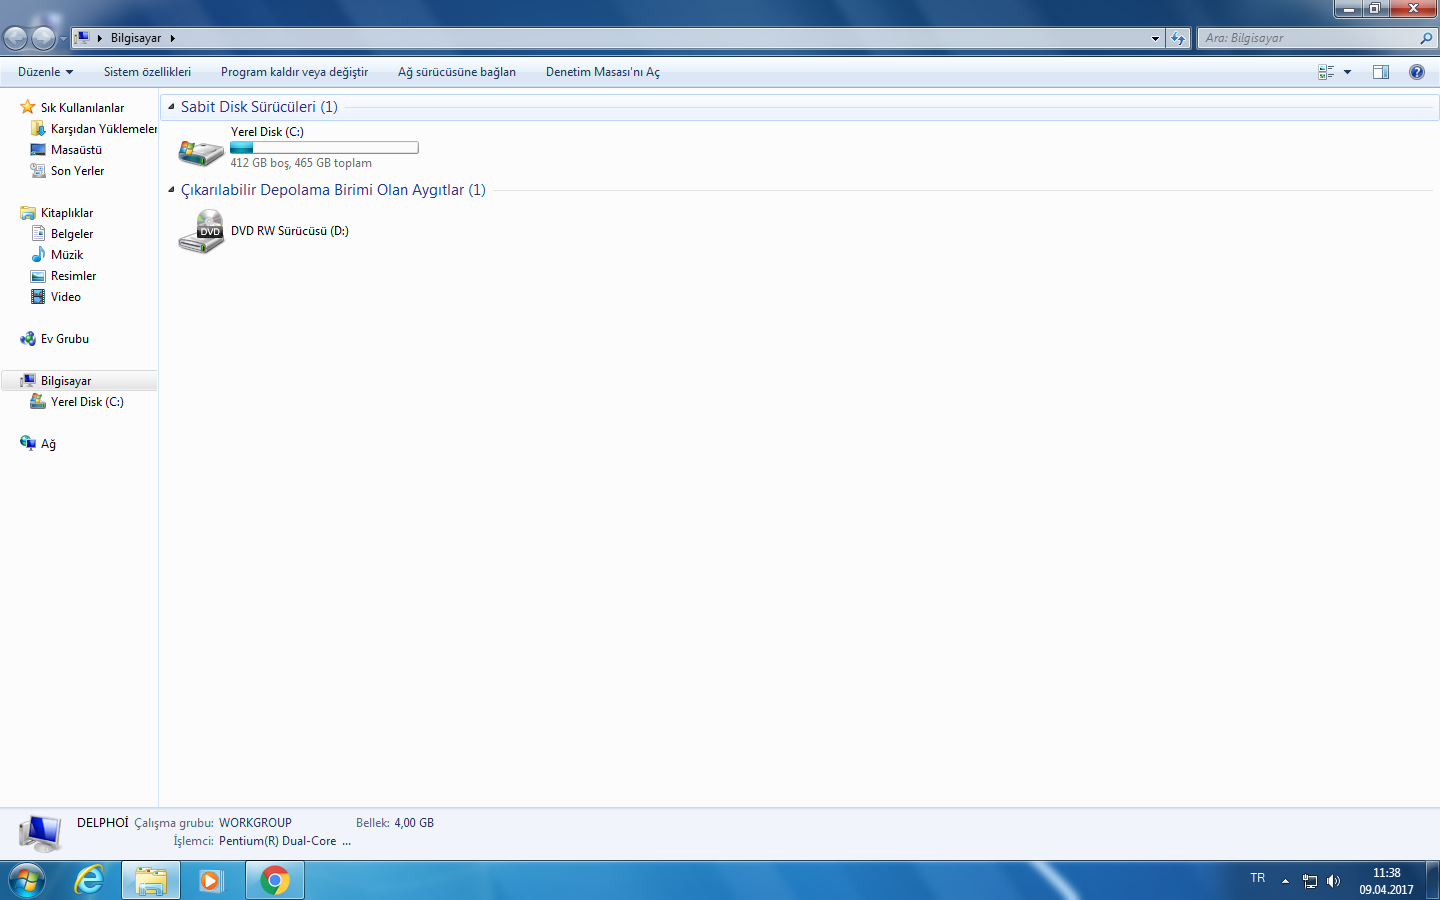The height and width of the screenshot is (900, 1440).
Task: Open the Resimler library icon
Action: tap(38, 275)
